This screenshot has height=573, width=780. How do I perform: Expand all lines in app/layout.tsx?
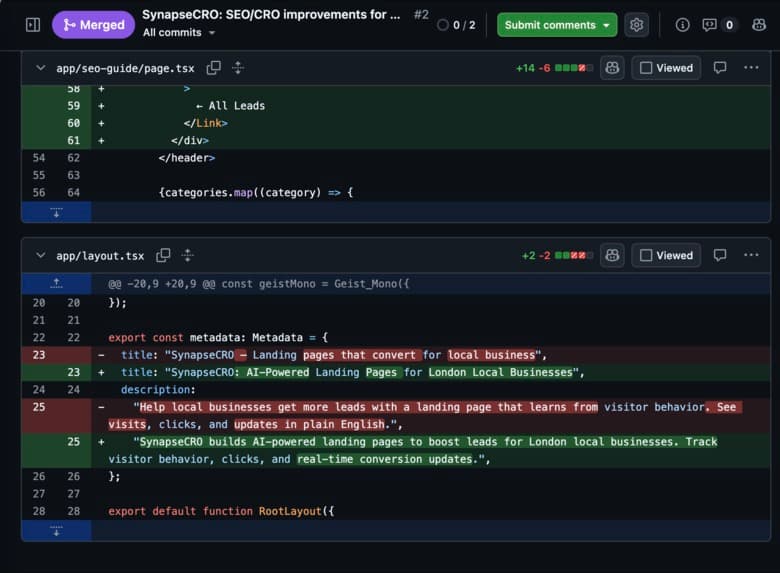coord(188,256)
